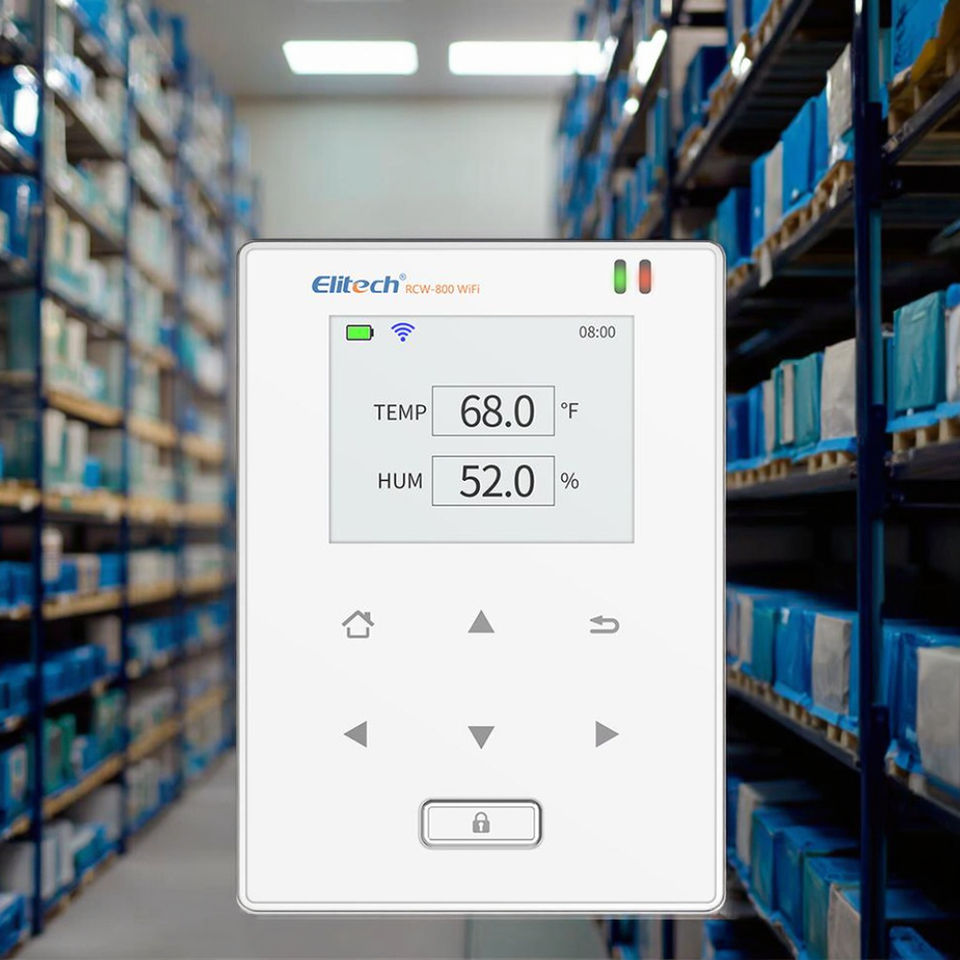Click the 52.0 humidity reading
The image size is (960, 960).
coord(497,481)
